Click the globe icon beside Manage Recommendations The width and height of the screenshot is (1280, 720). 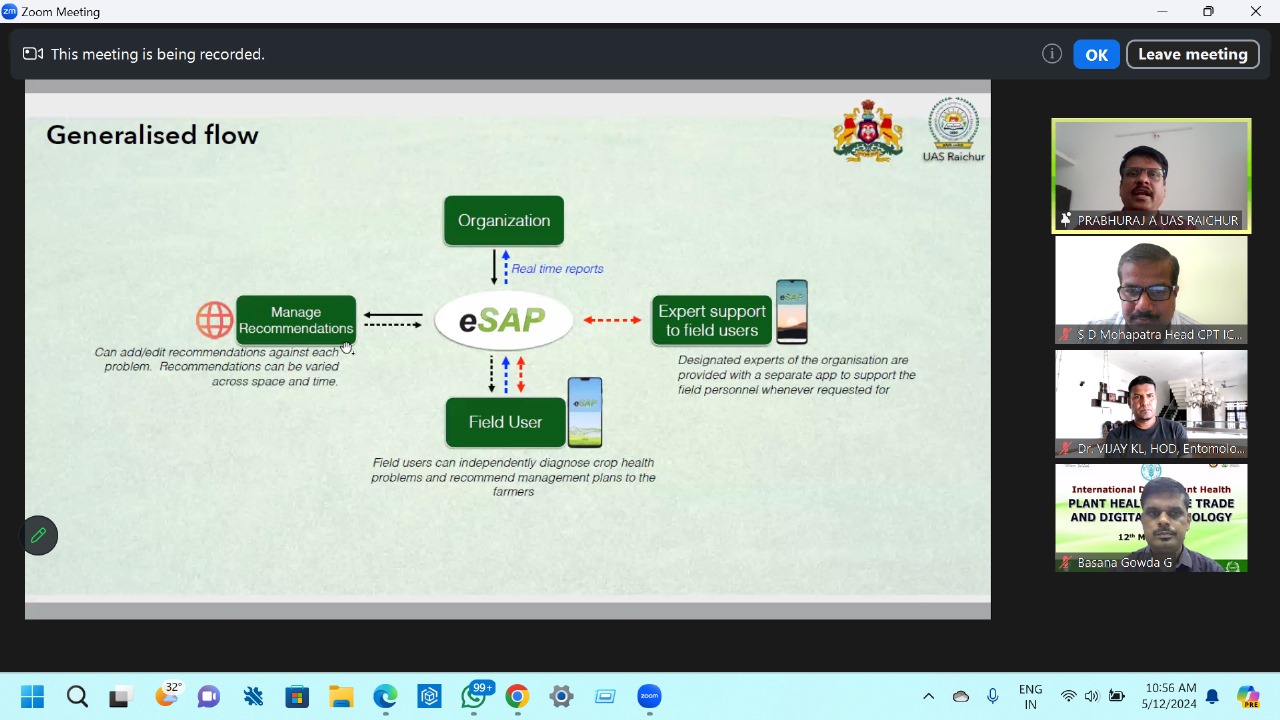pos(214,320)
